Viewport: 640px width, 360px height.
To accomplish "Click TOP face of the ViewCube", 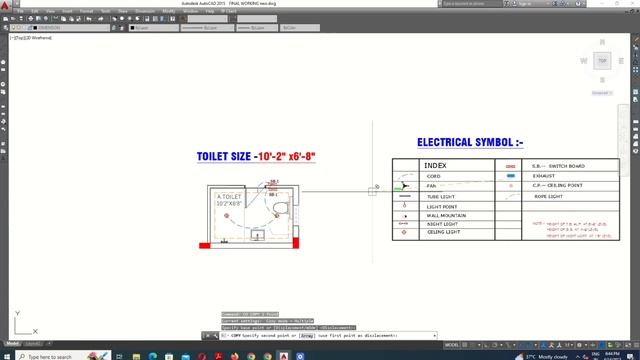I will [x=602, y=61].
